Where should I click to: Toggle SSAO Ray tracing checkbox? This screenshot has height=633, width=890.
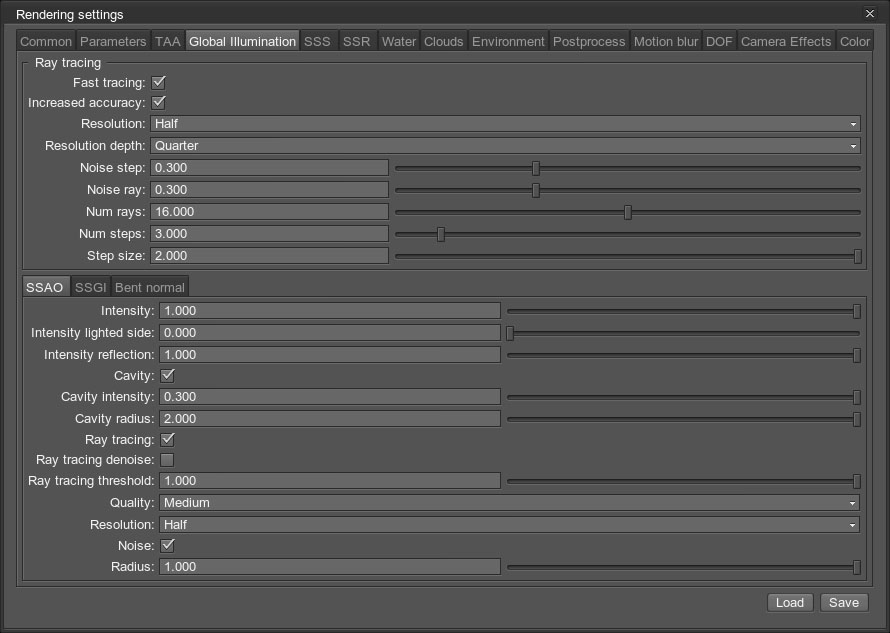point(167,440)
